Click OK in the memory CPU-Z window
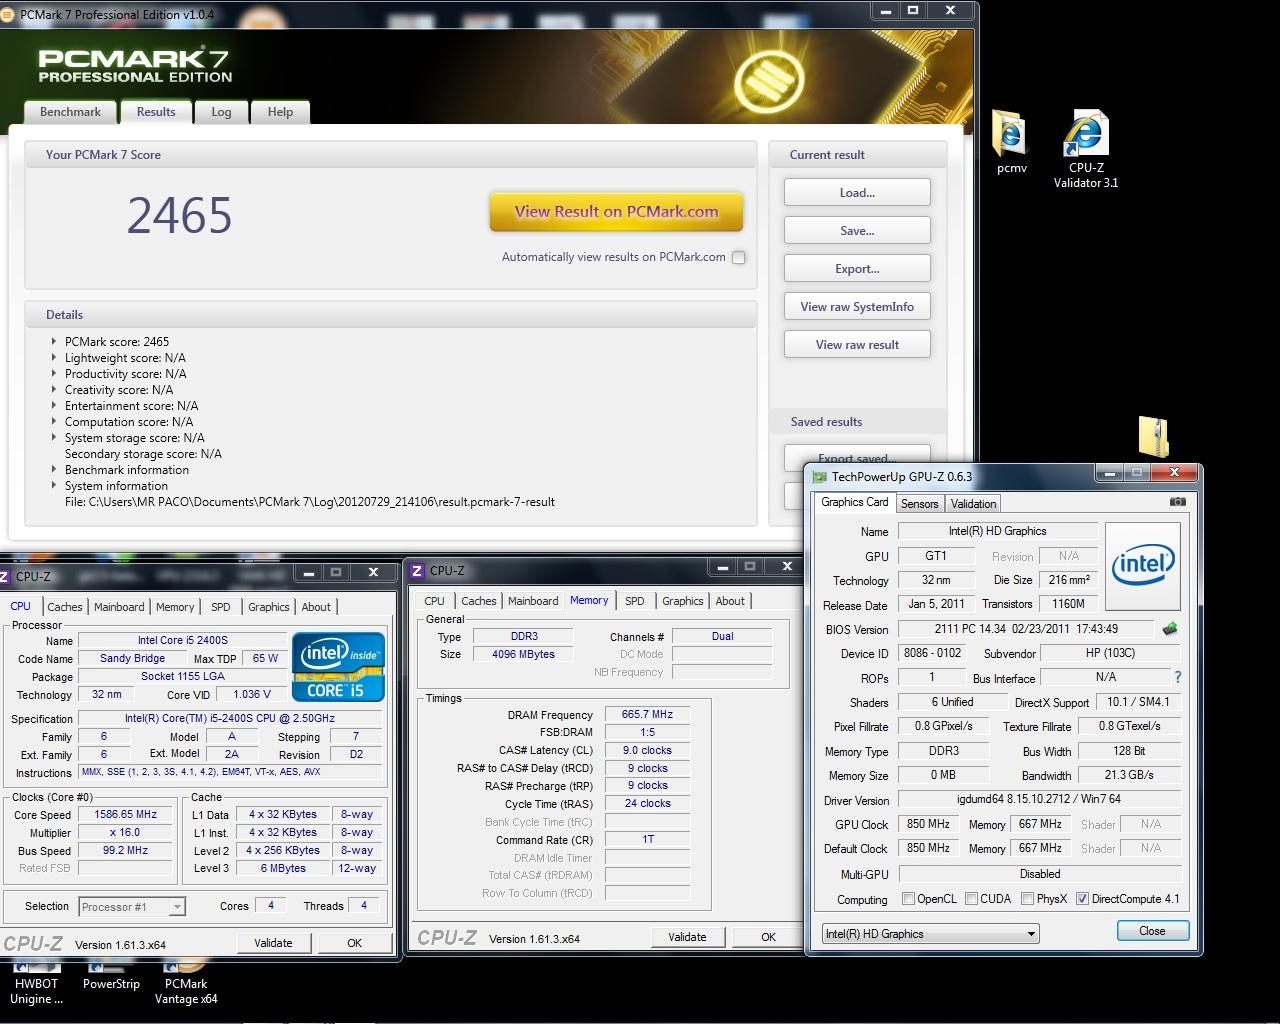 tap(768, 937)
